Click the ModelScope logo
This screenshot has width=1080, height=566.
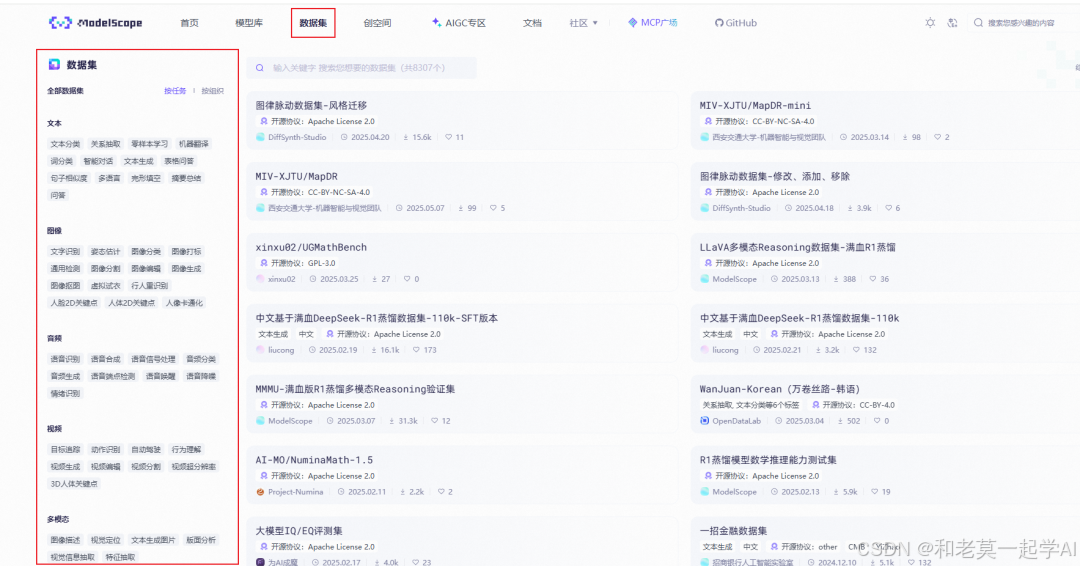(96, 23)
